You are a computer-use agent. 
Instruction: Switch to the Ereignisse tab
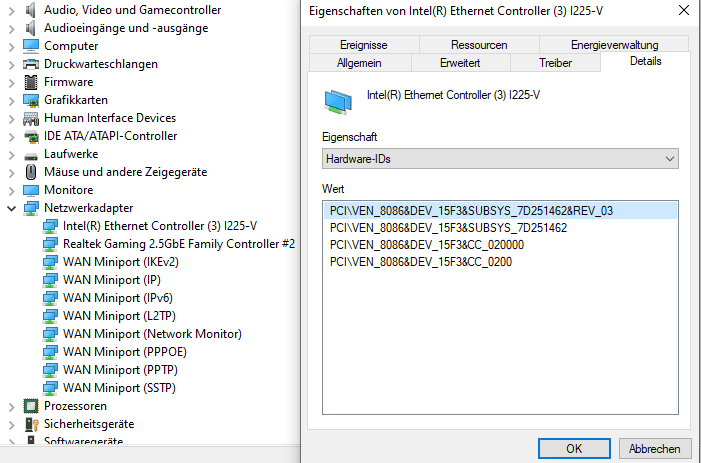coord(363,45)
